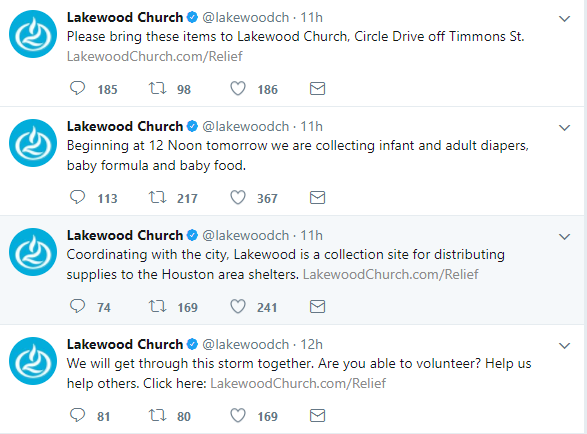The width and height of the screenshot is (587, 434).
Task: Visit the @lakewoodch handle on the 12h tweet
Action: click(x=246, y=345)
